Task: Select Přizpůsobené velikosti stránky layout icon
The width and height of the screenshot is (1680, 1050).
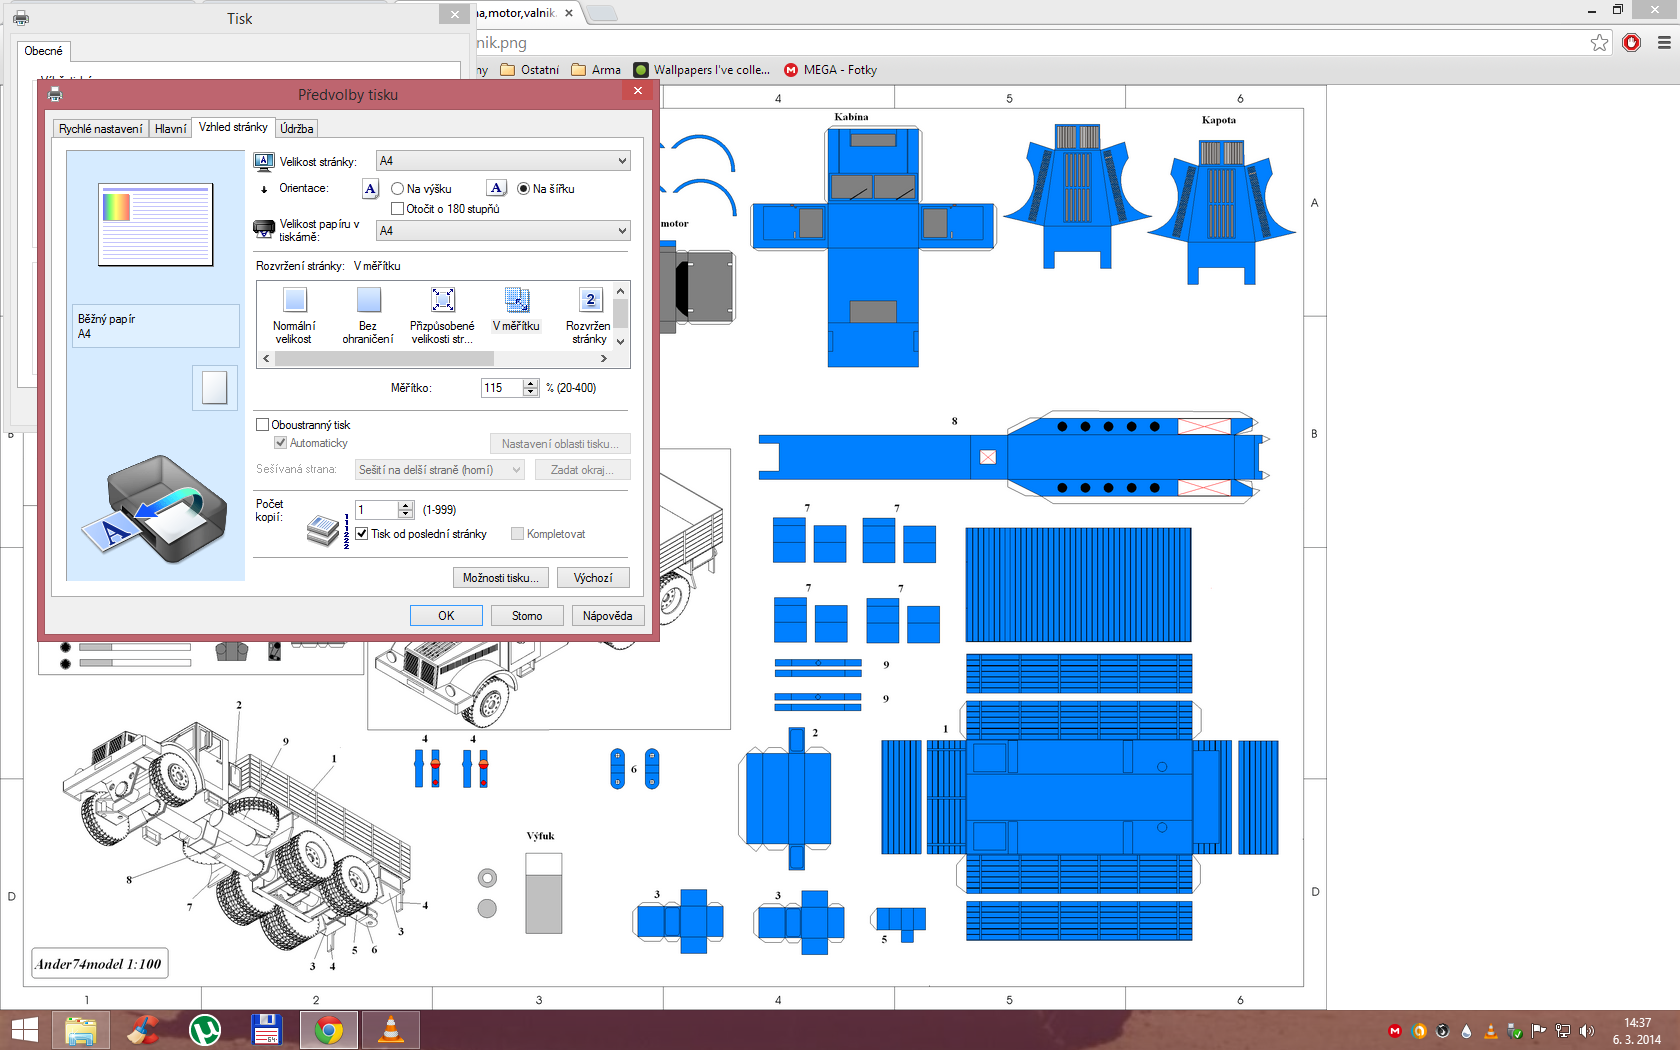Action: pyautogui.click(x=442, y=300)
